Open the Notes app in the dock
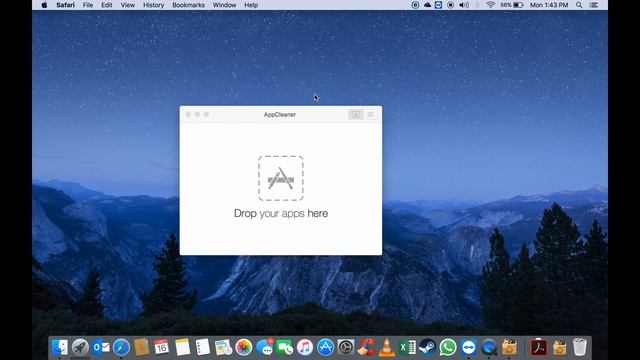This screenshot has width=640, height=360. click(182, 347)
